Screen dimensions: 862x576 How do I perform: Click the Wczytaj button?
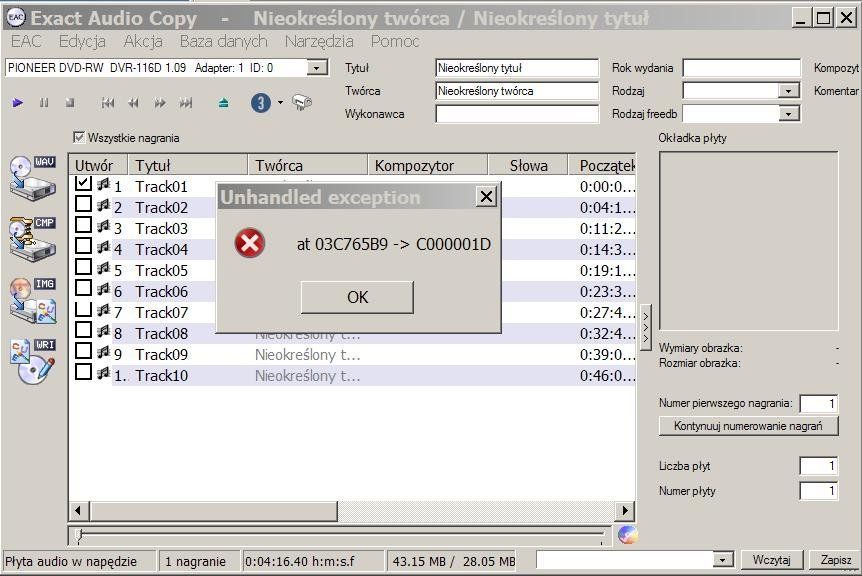(x=771, y=560)
